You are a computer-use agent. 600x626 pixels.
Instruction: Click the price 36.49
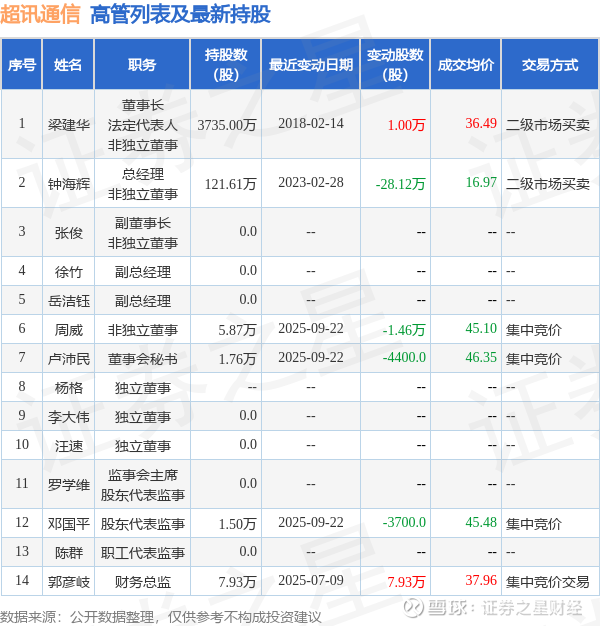click(481, 123)
